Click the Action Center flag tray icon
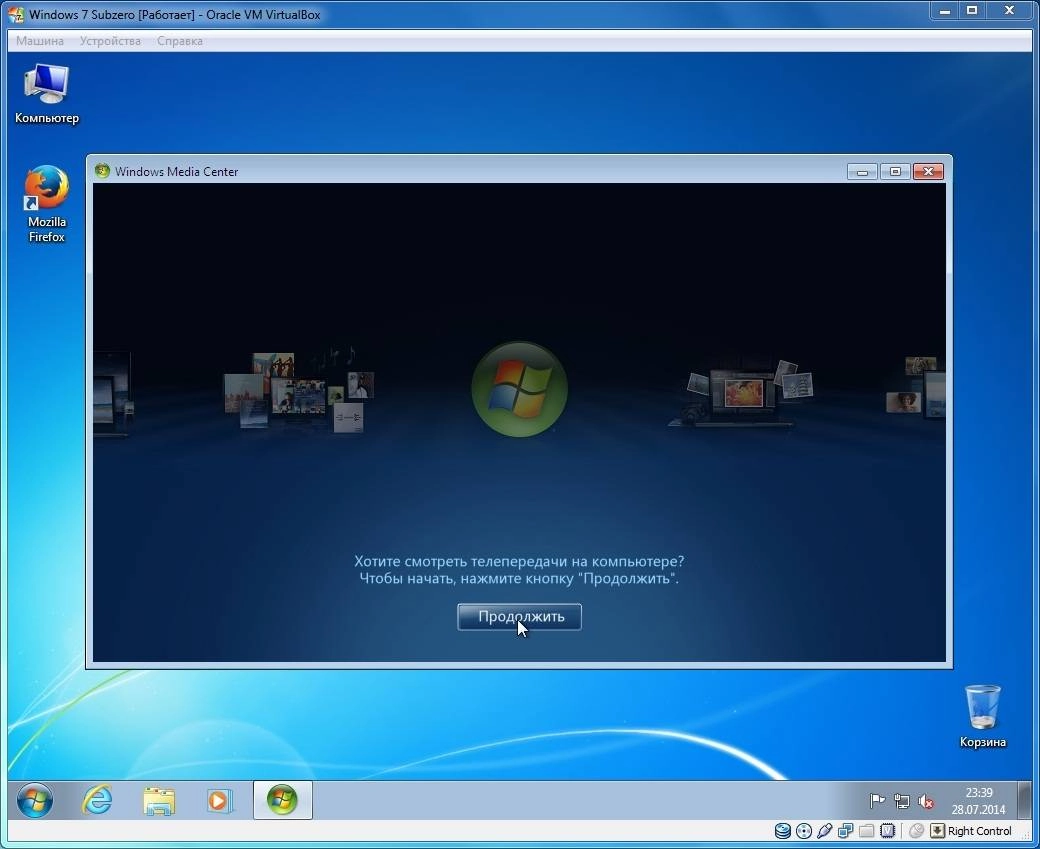Viewport: 1040px width, 849px height. click(877, 801)
